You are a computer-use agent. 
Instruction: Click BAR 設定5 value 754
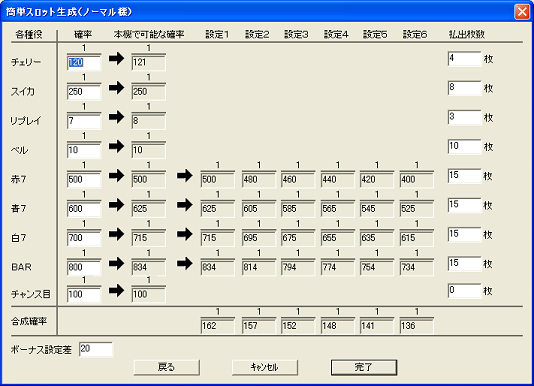377,267
